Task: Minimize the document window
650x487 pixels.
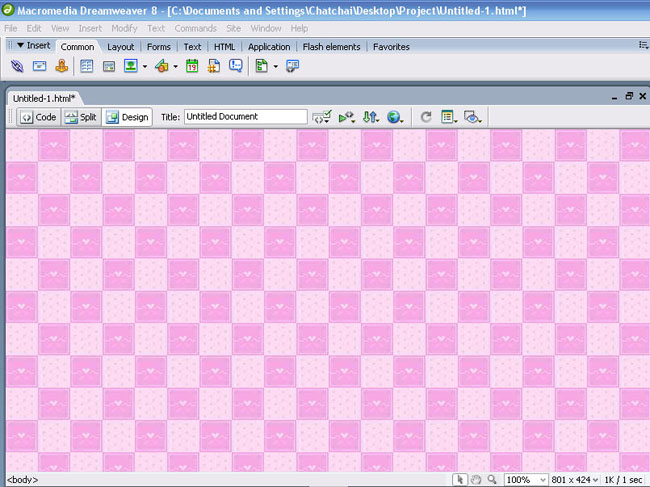Action: (614, 96)
